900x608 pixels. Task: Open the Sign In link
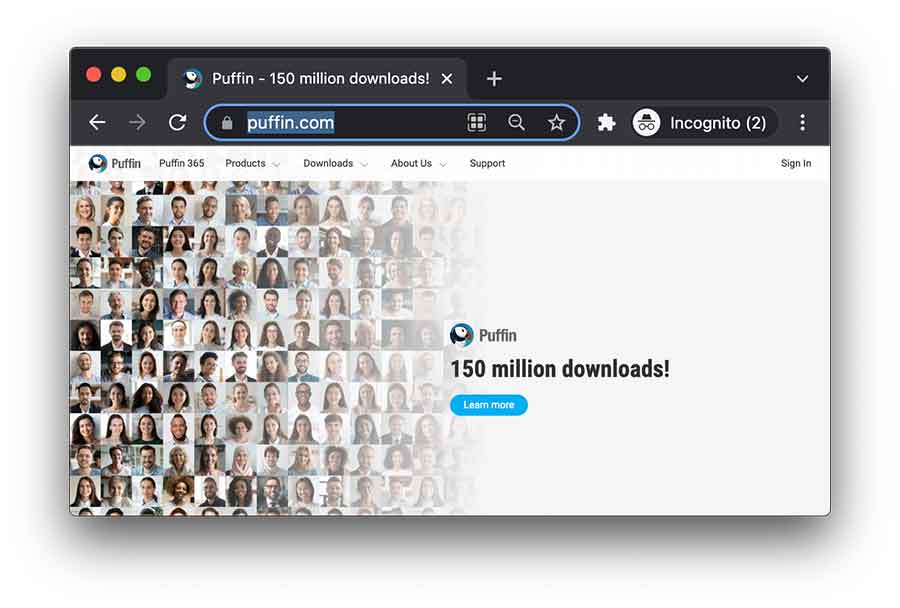[795, 162]
